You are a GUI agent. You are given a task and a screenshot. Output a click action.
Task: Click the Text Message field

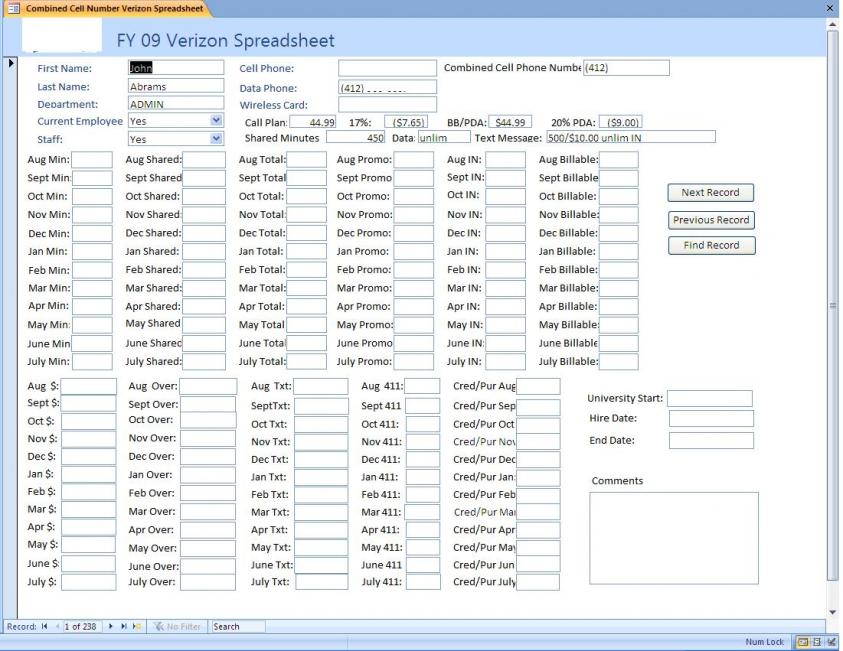coord(631,137)
